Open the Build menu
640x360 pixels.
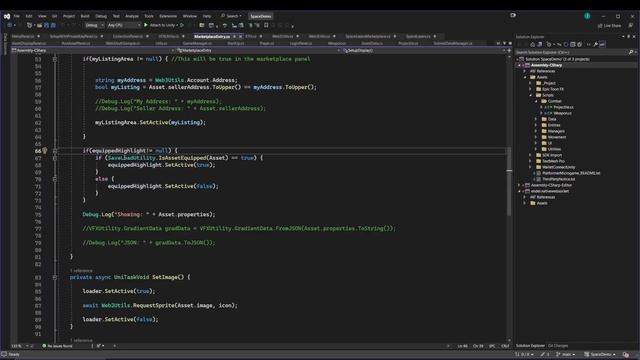point(85,16)
